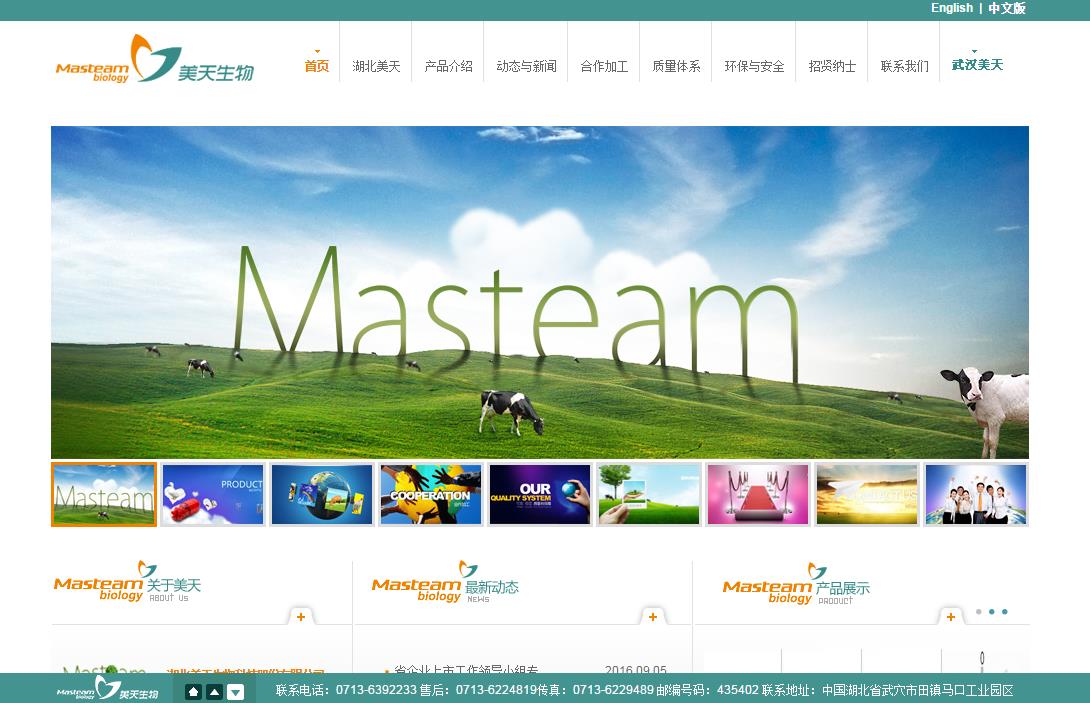This screenshot has width=1090, height=703.
Task: Select the business team slide thumbnail
Action: click(x=976, y=494)
